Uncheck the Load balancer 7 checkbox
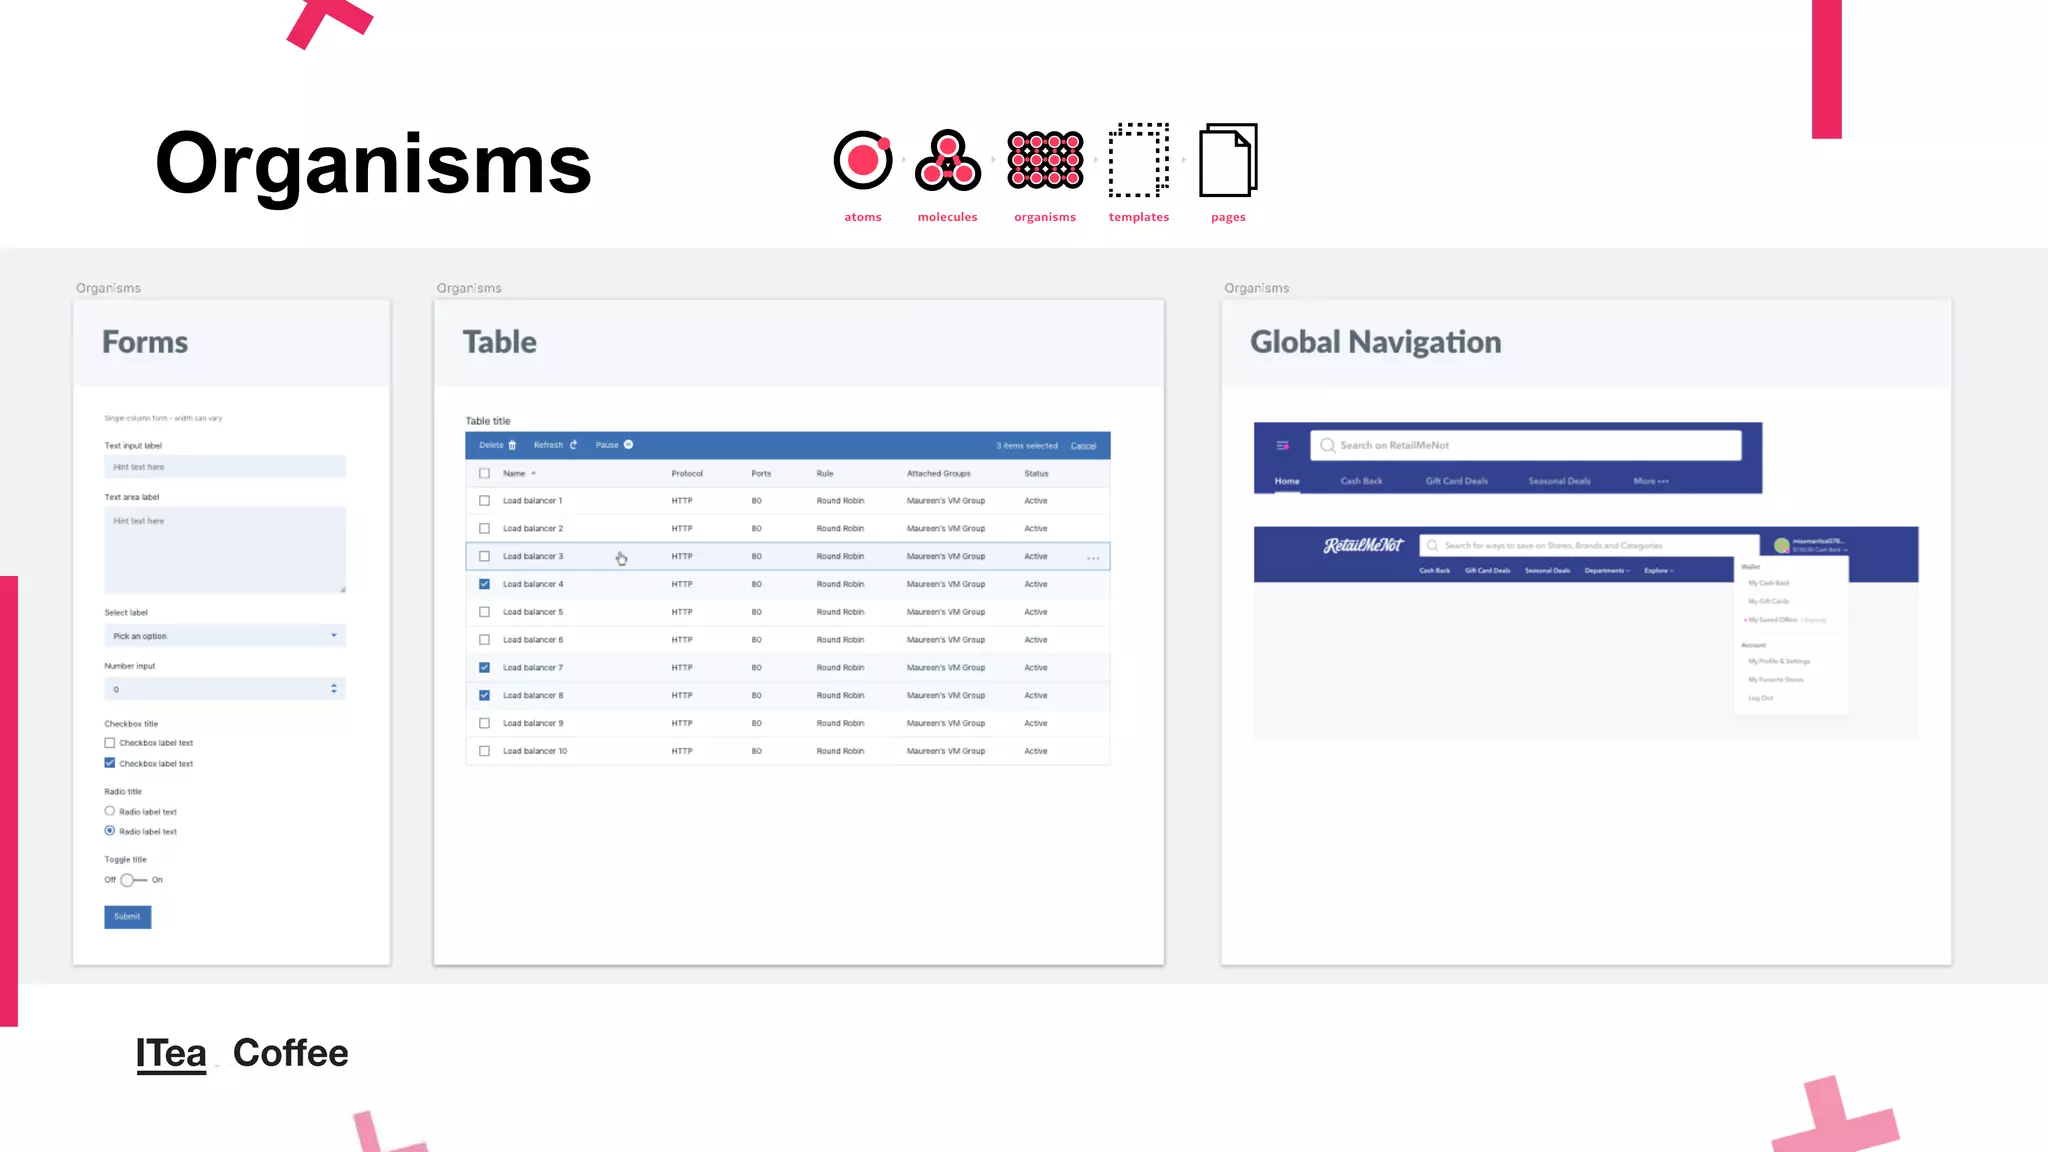 (x=484, y=667)
